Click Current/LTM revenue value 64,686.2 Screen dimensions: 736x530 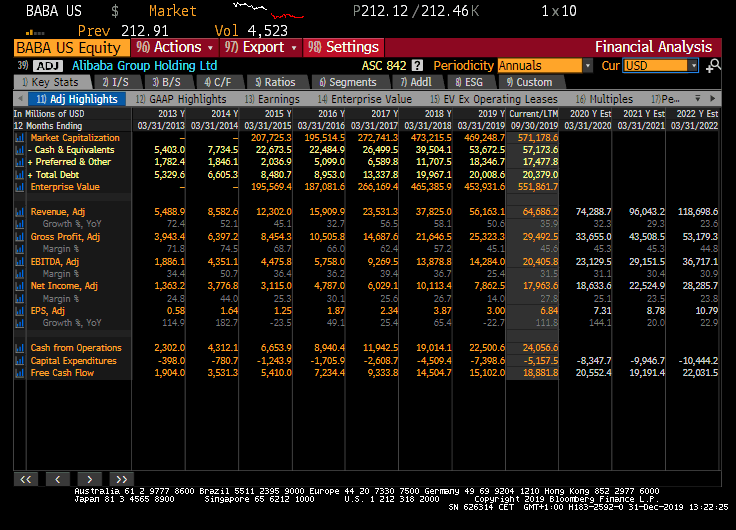pos(540,212)
